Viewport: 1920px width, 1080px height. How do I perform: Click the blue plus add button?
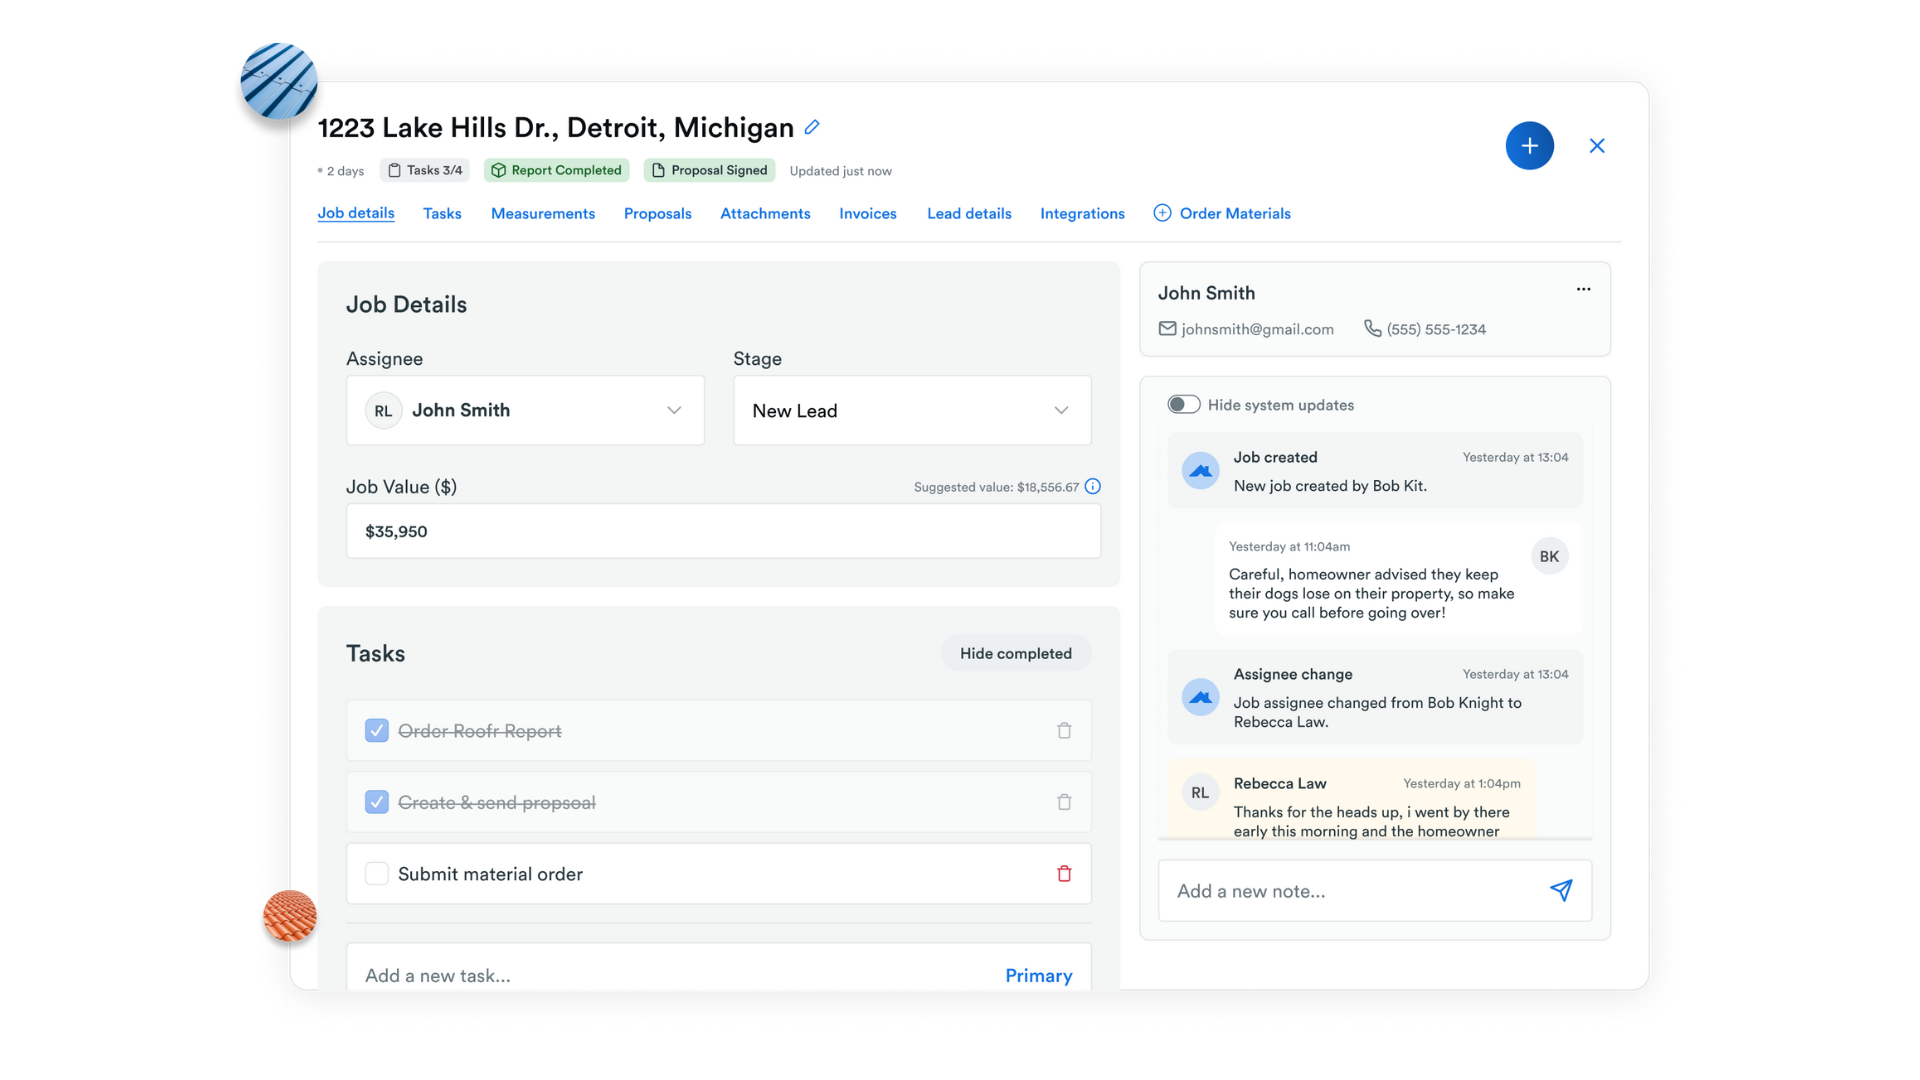(1529, 146)
